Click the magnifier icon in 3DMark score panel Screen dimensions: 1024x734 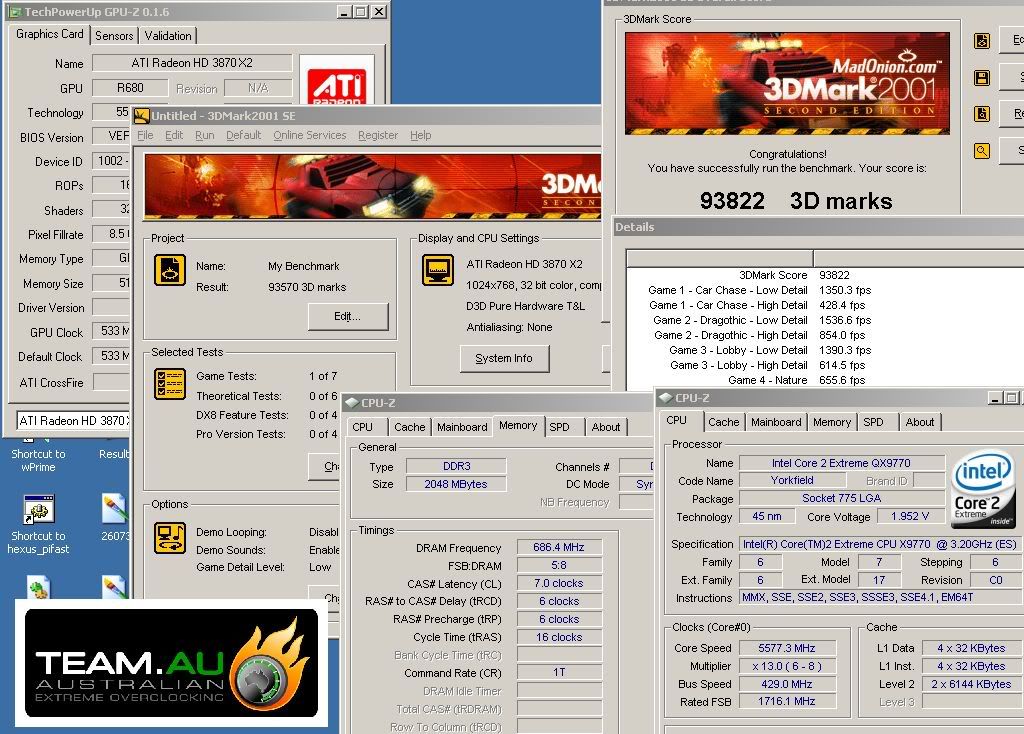[982, 151]
